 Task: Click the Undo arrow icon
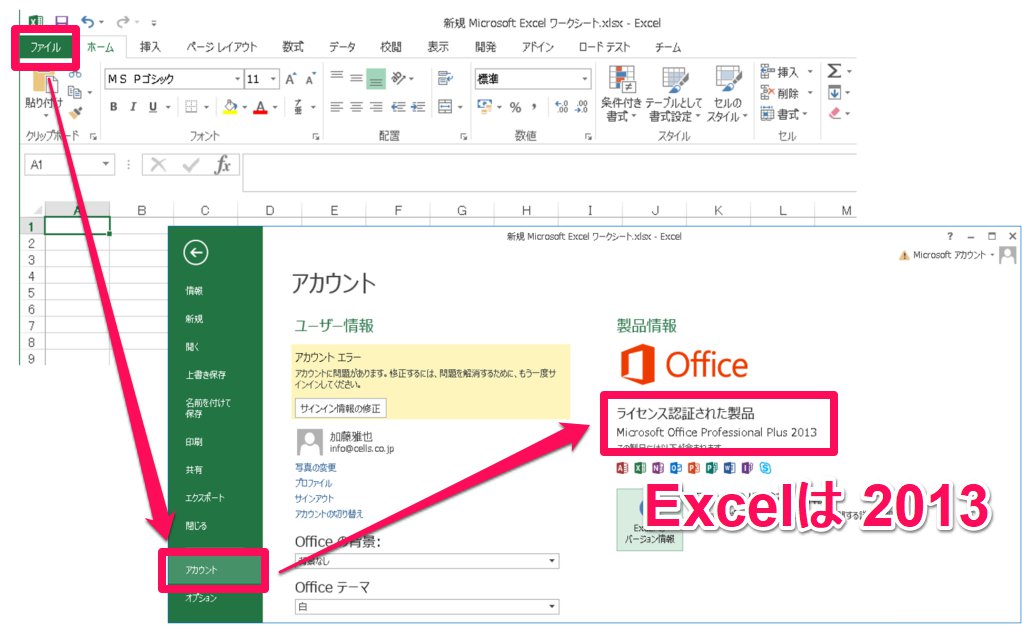click(x=88, y=22)
